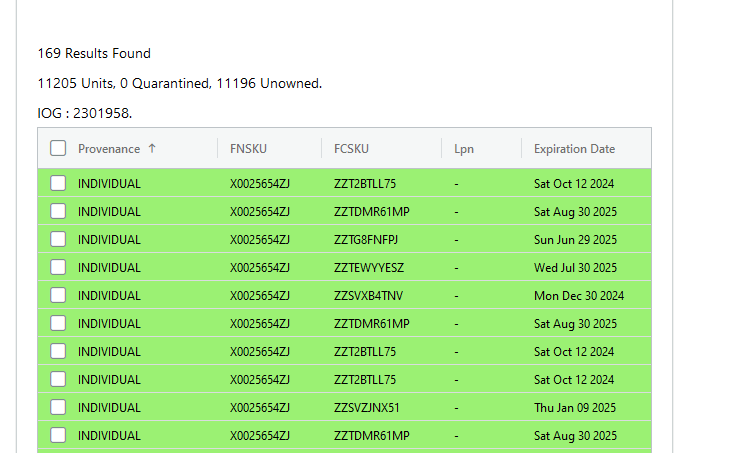Click expiration date Mon Dec 30 2024
Image resolution: width=737 pixels, height=453 pixels.
point(579,296)
